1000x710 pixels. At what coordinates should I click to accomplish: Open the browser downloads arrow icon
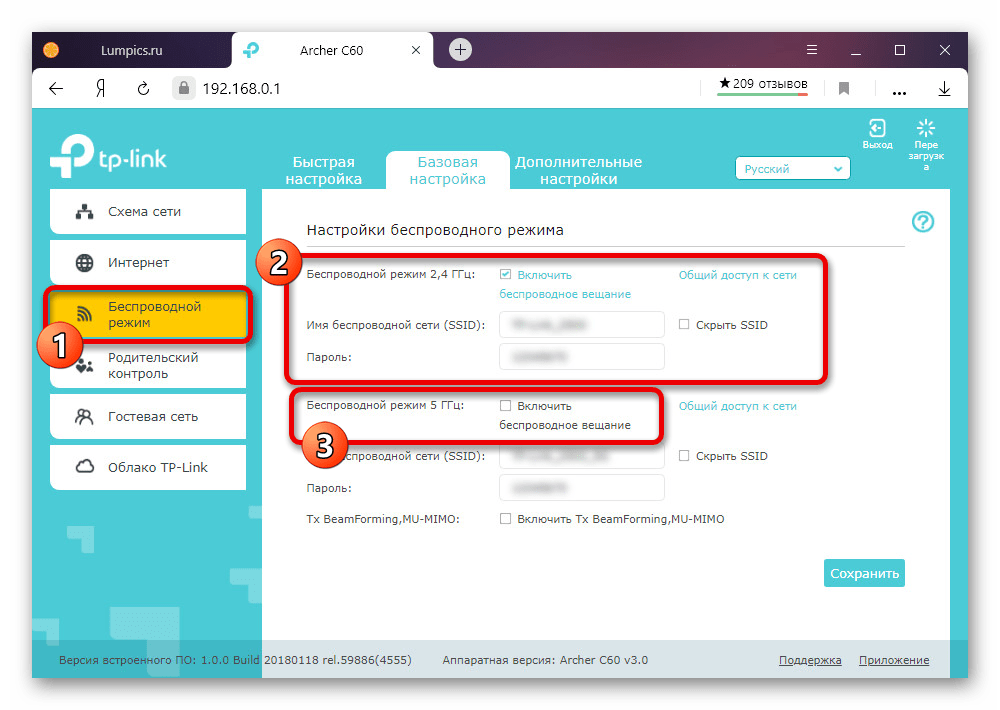click(943, 88)
